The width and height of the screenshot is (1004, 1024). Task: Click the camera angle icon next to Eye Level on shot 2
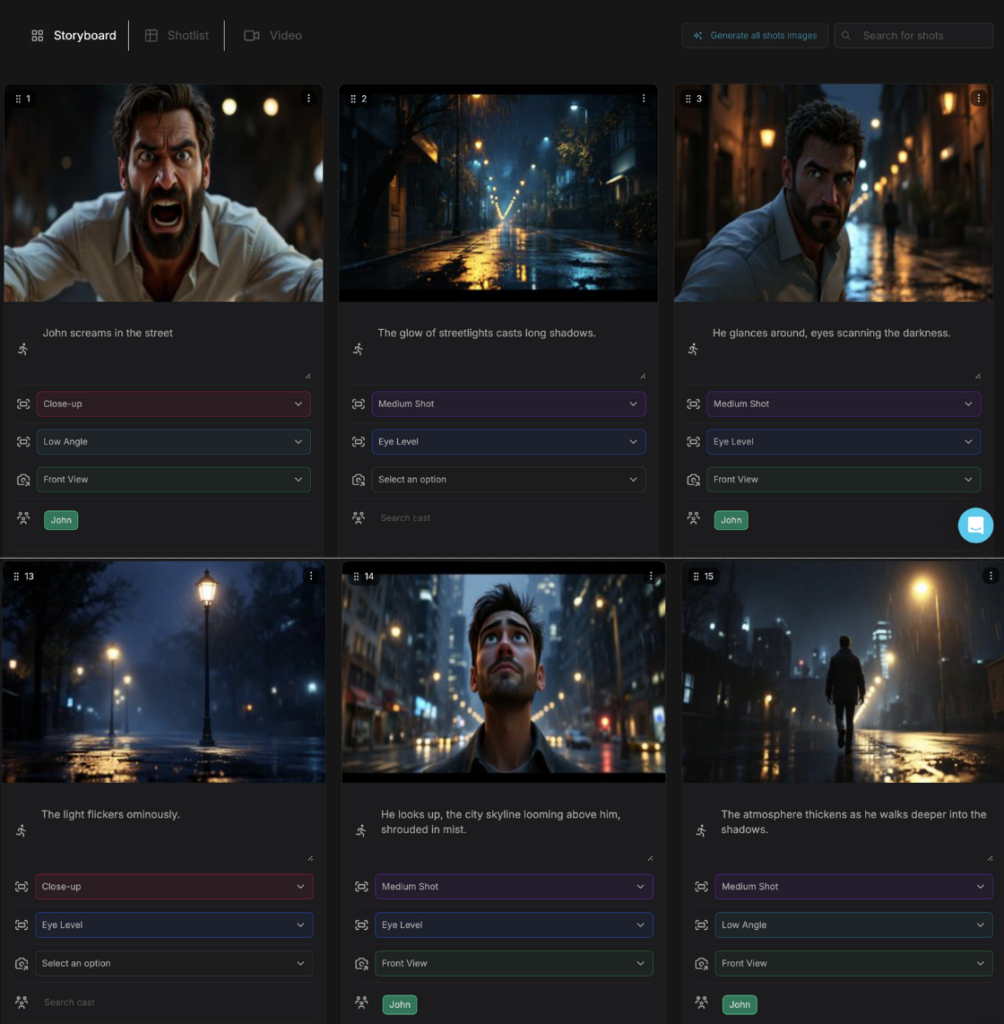[358, 441]
